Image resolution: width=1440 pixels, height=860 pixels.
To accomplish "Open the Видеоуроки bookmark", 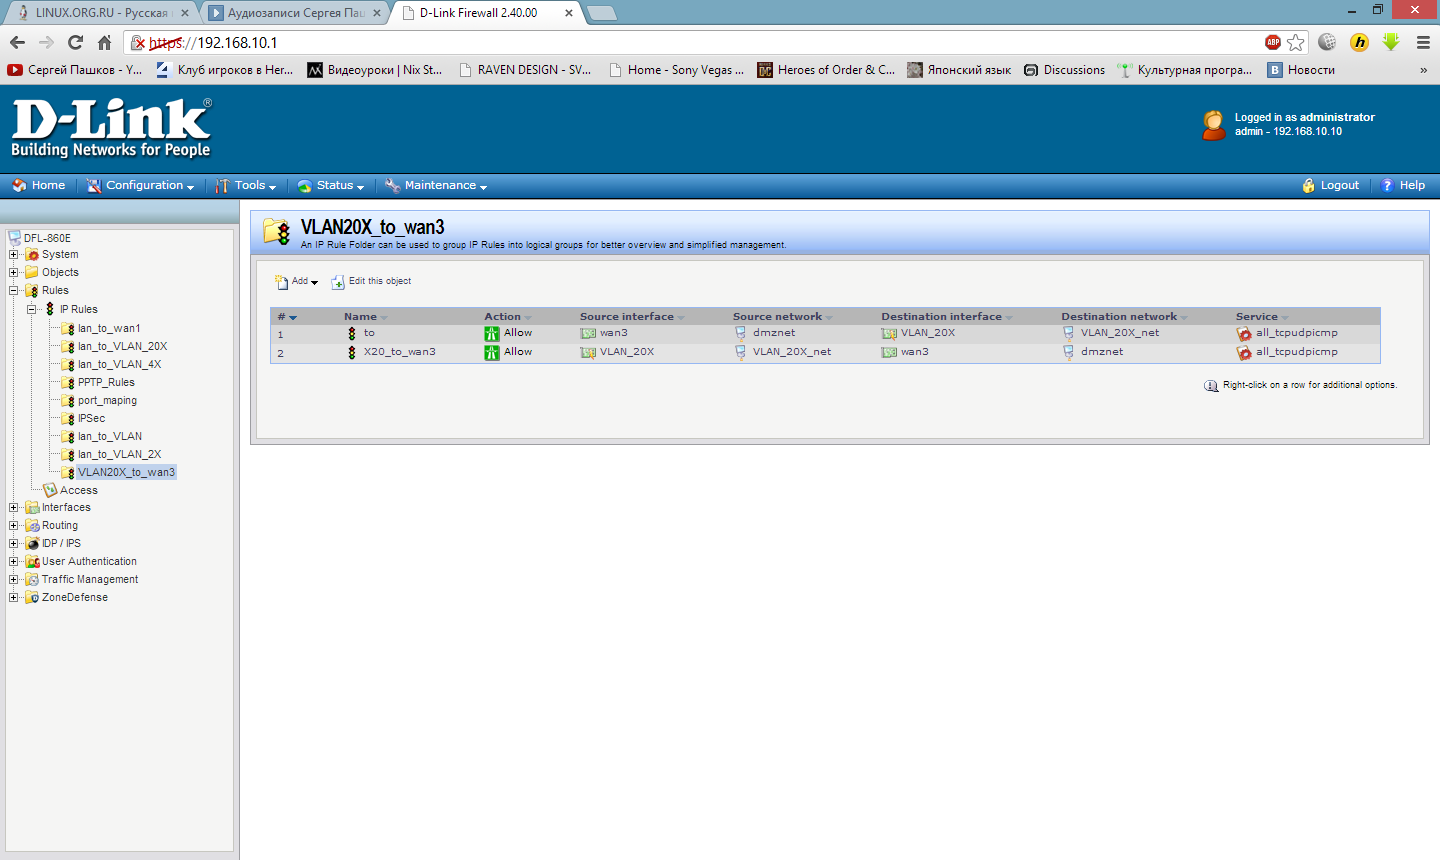I will (x=374, y=70).
